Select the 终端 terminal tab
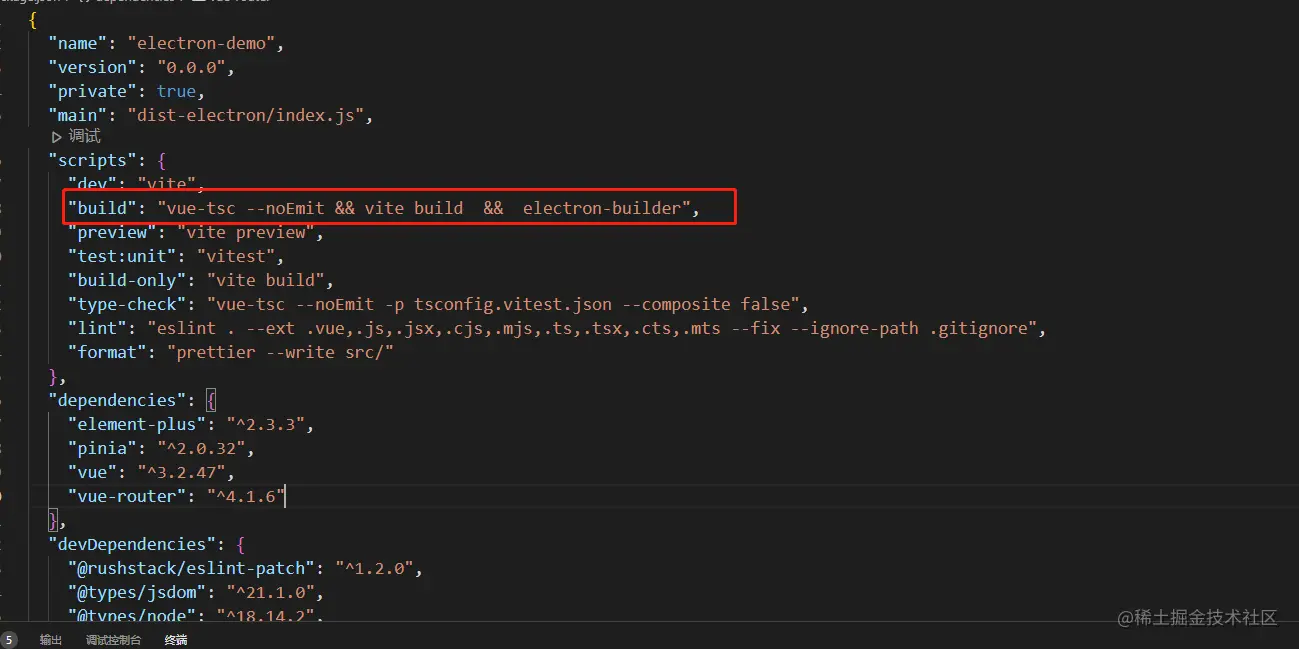 pos(176,640)
